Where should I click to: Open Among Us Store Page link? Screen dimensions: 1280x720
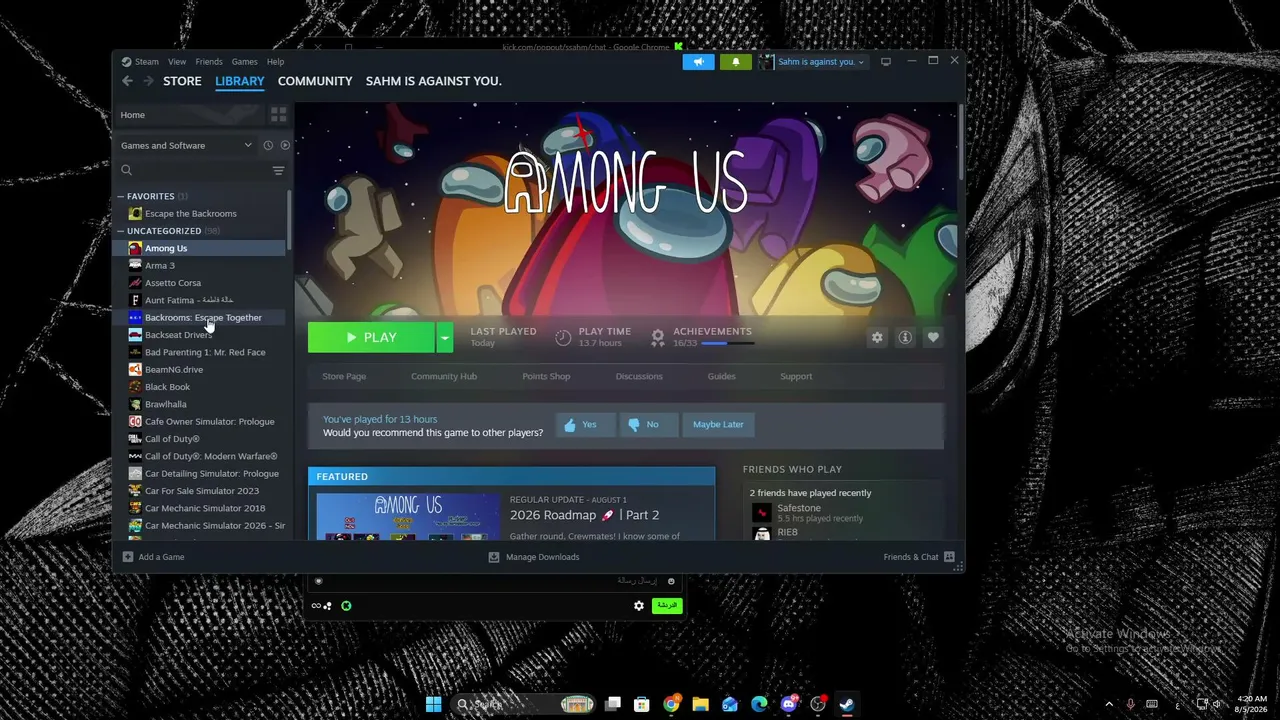click(x=344, y=376)
